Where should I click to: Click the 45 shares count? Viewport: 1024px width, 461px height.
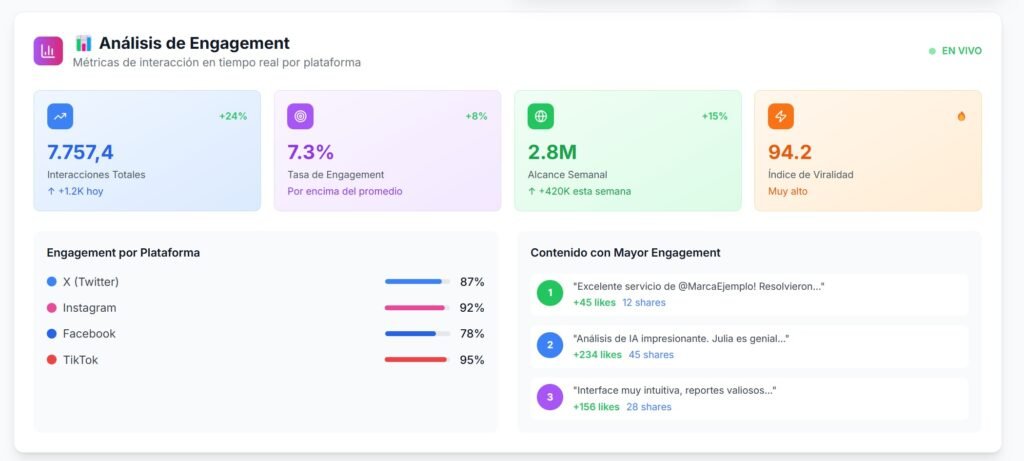tap(651, 355)
